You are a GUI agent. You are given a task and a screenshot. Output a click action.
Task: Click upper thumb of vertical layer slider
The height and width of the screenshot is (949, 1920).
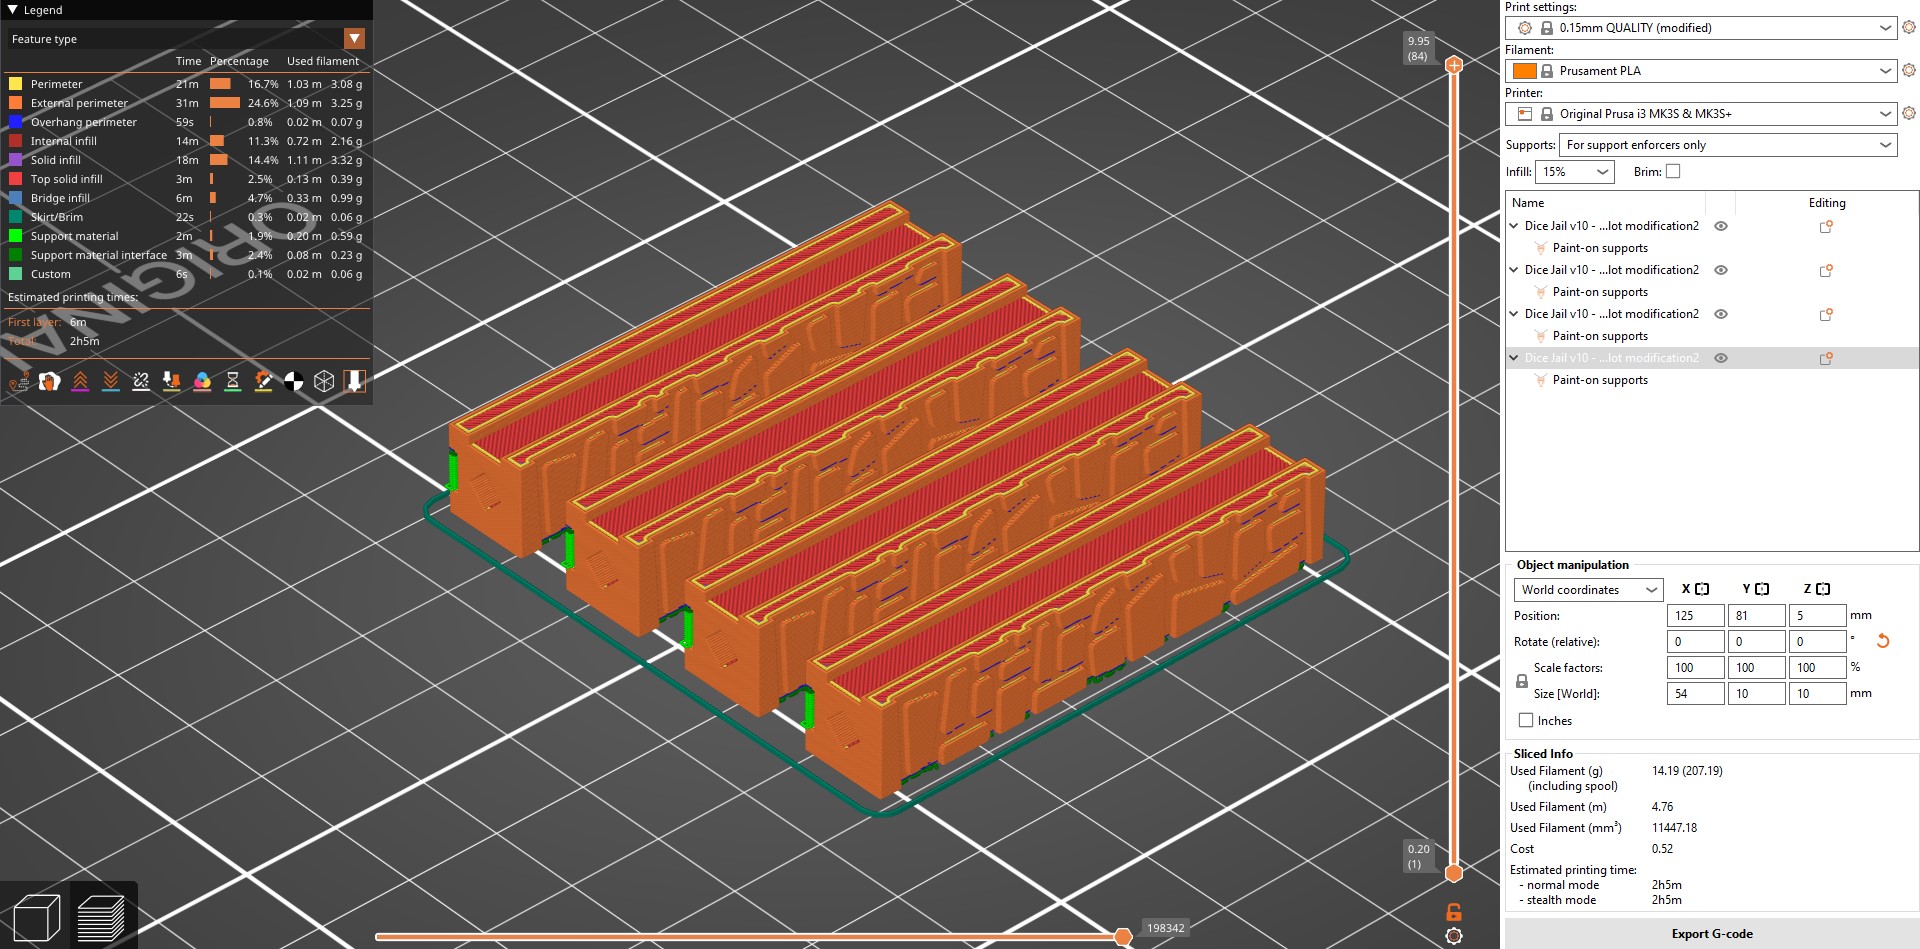[1454, 65]
